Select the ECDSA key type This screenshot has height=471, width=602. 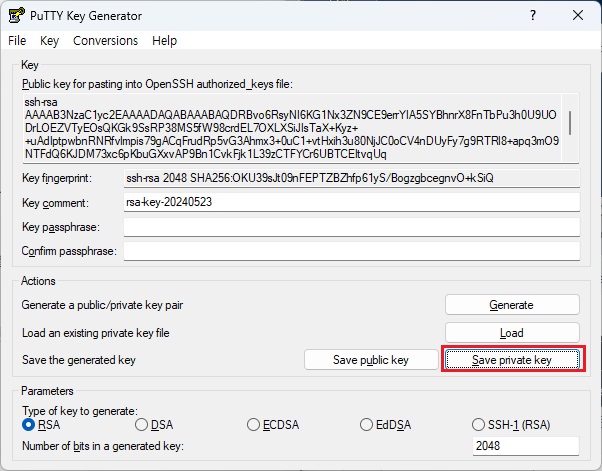tap(273, 425)
